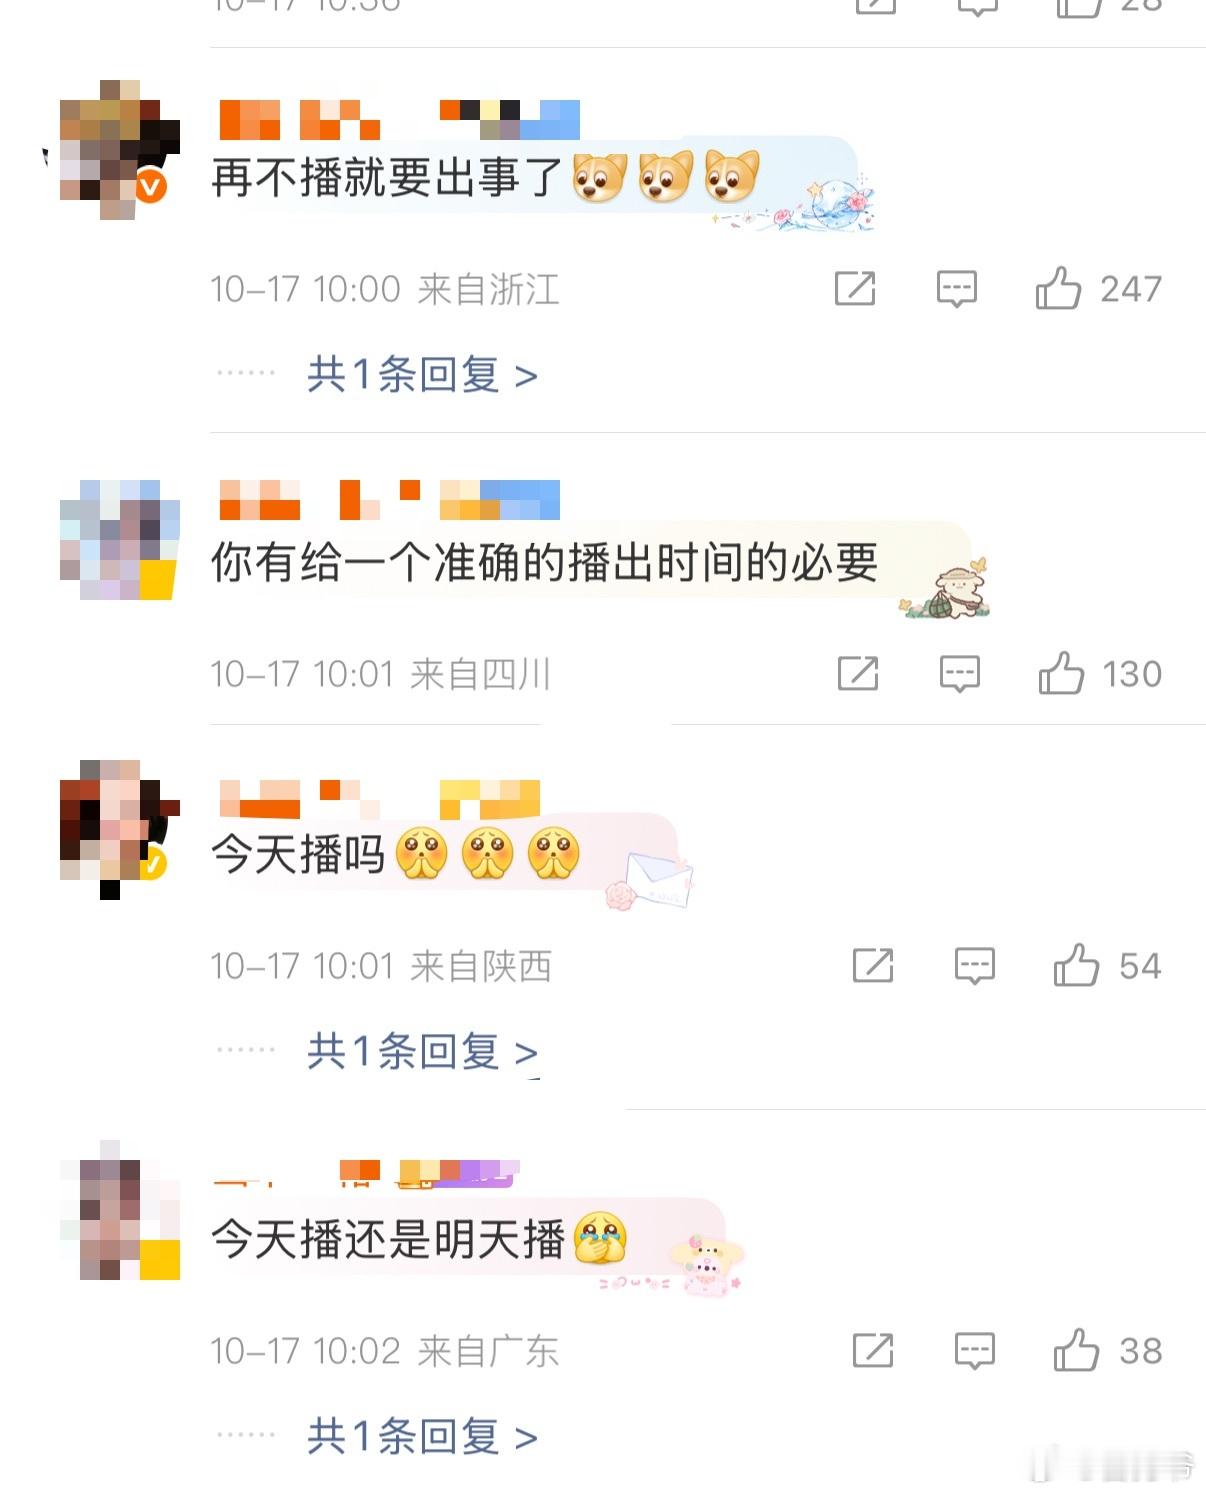Viewport: 1206px width, 1494px height.
Task: Share the 今天播吗 comment
Action: tap(872, 965)
